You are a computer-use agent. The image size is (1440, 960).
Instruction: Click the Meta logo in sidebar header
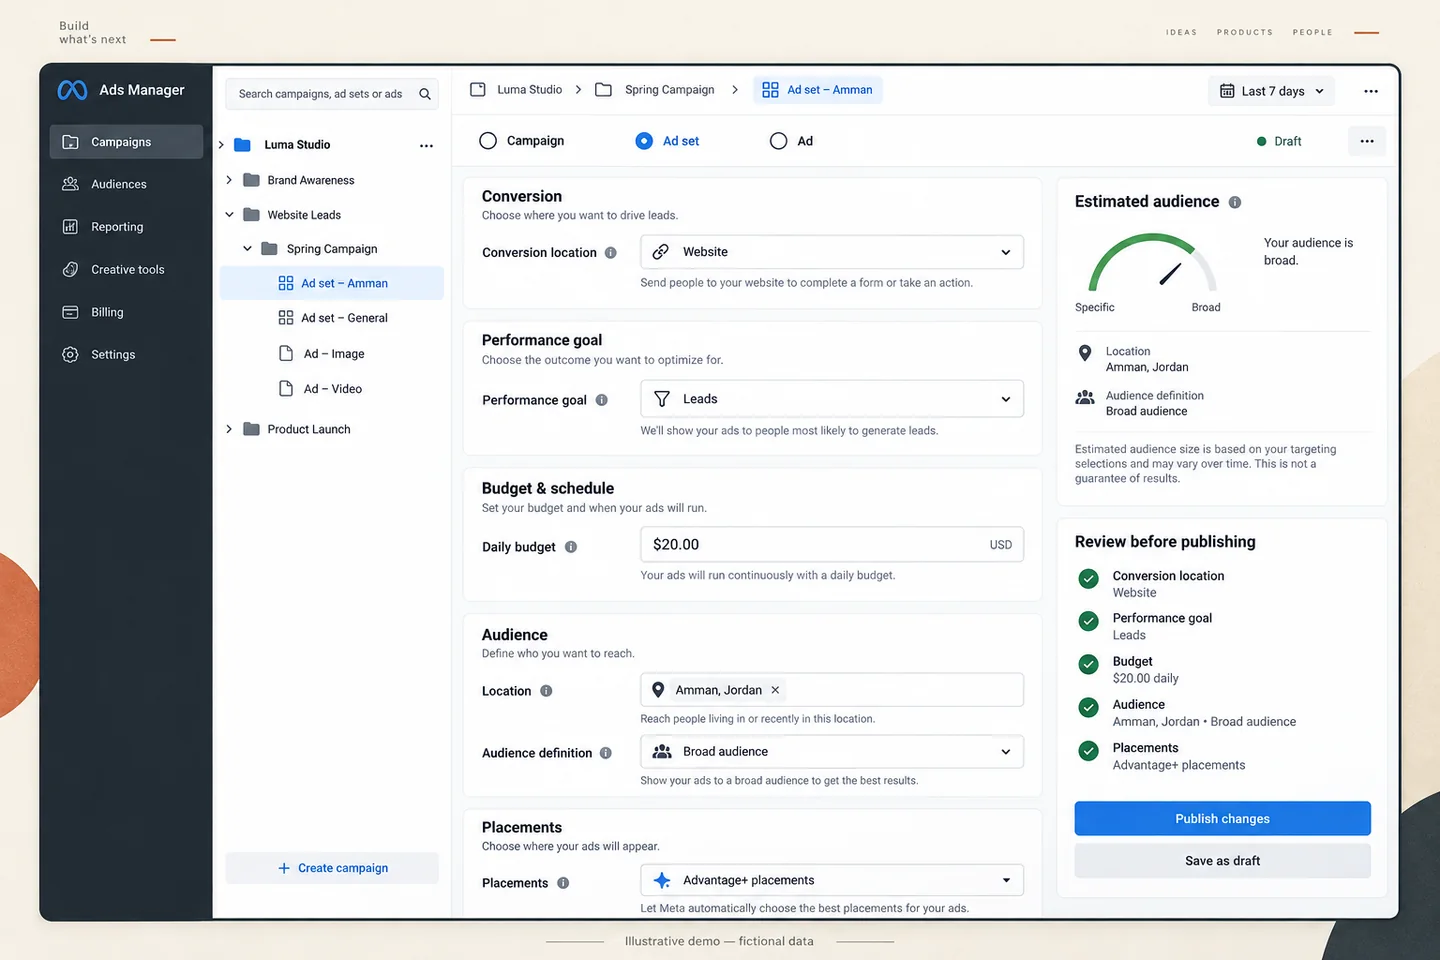coord(72,90)
